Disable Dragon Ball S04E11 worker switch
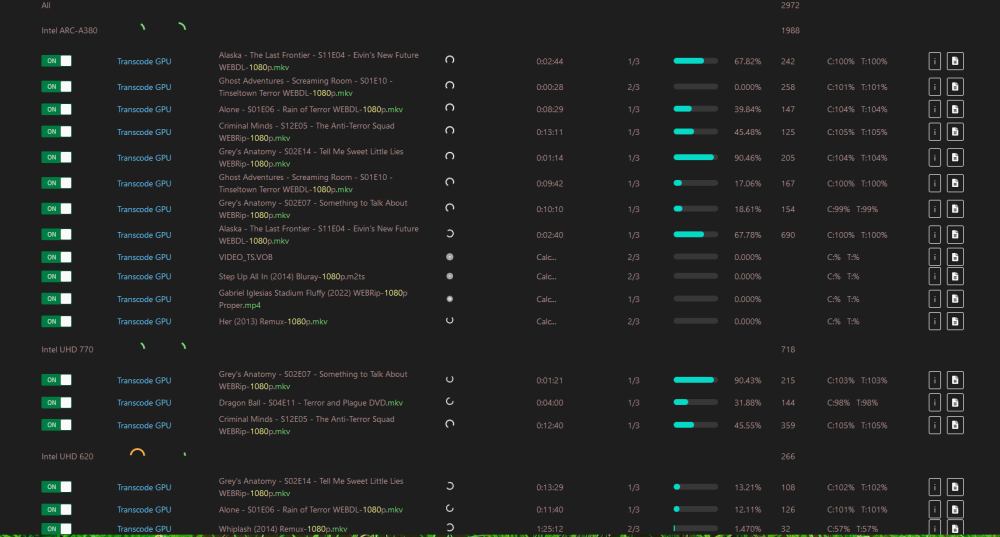1000x537 pixels. pos(56,402)
